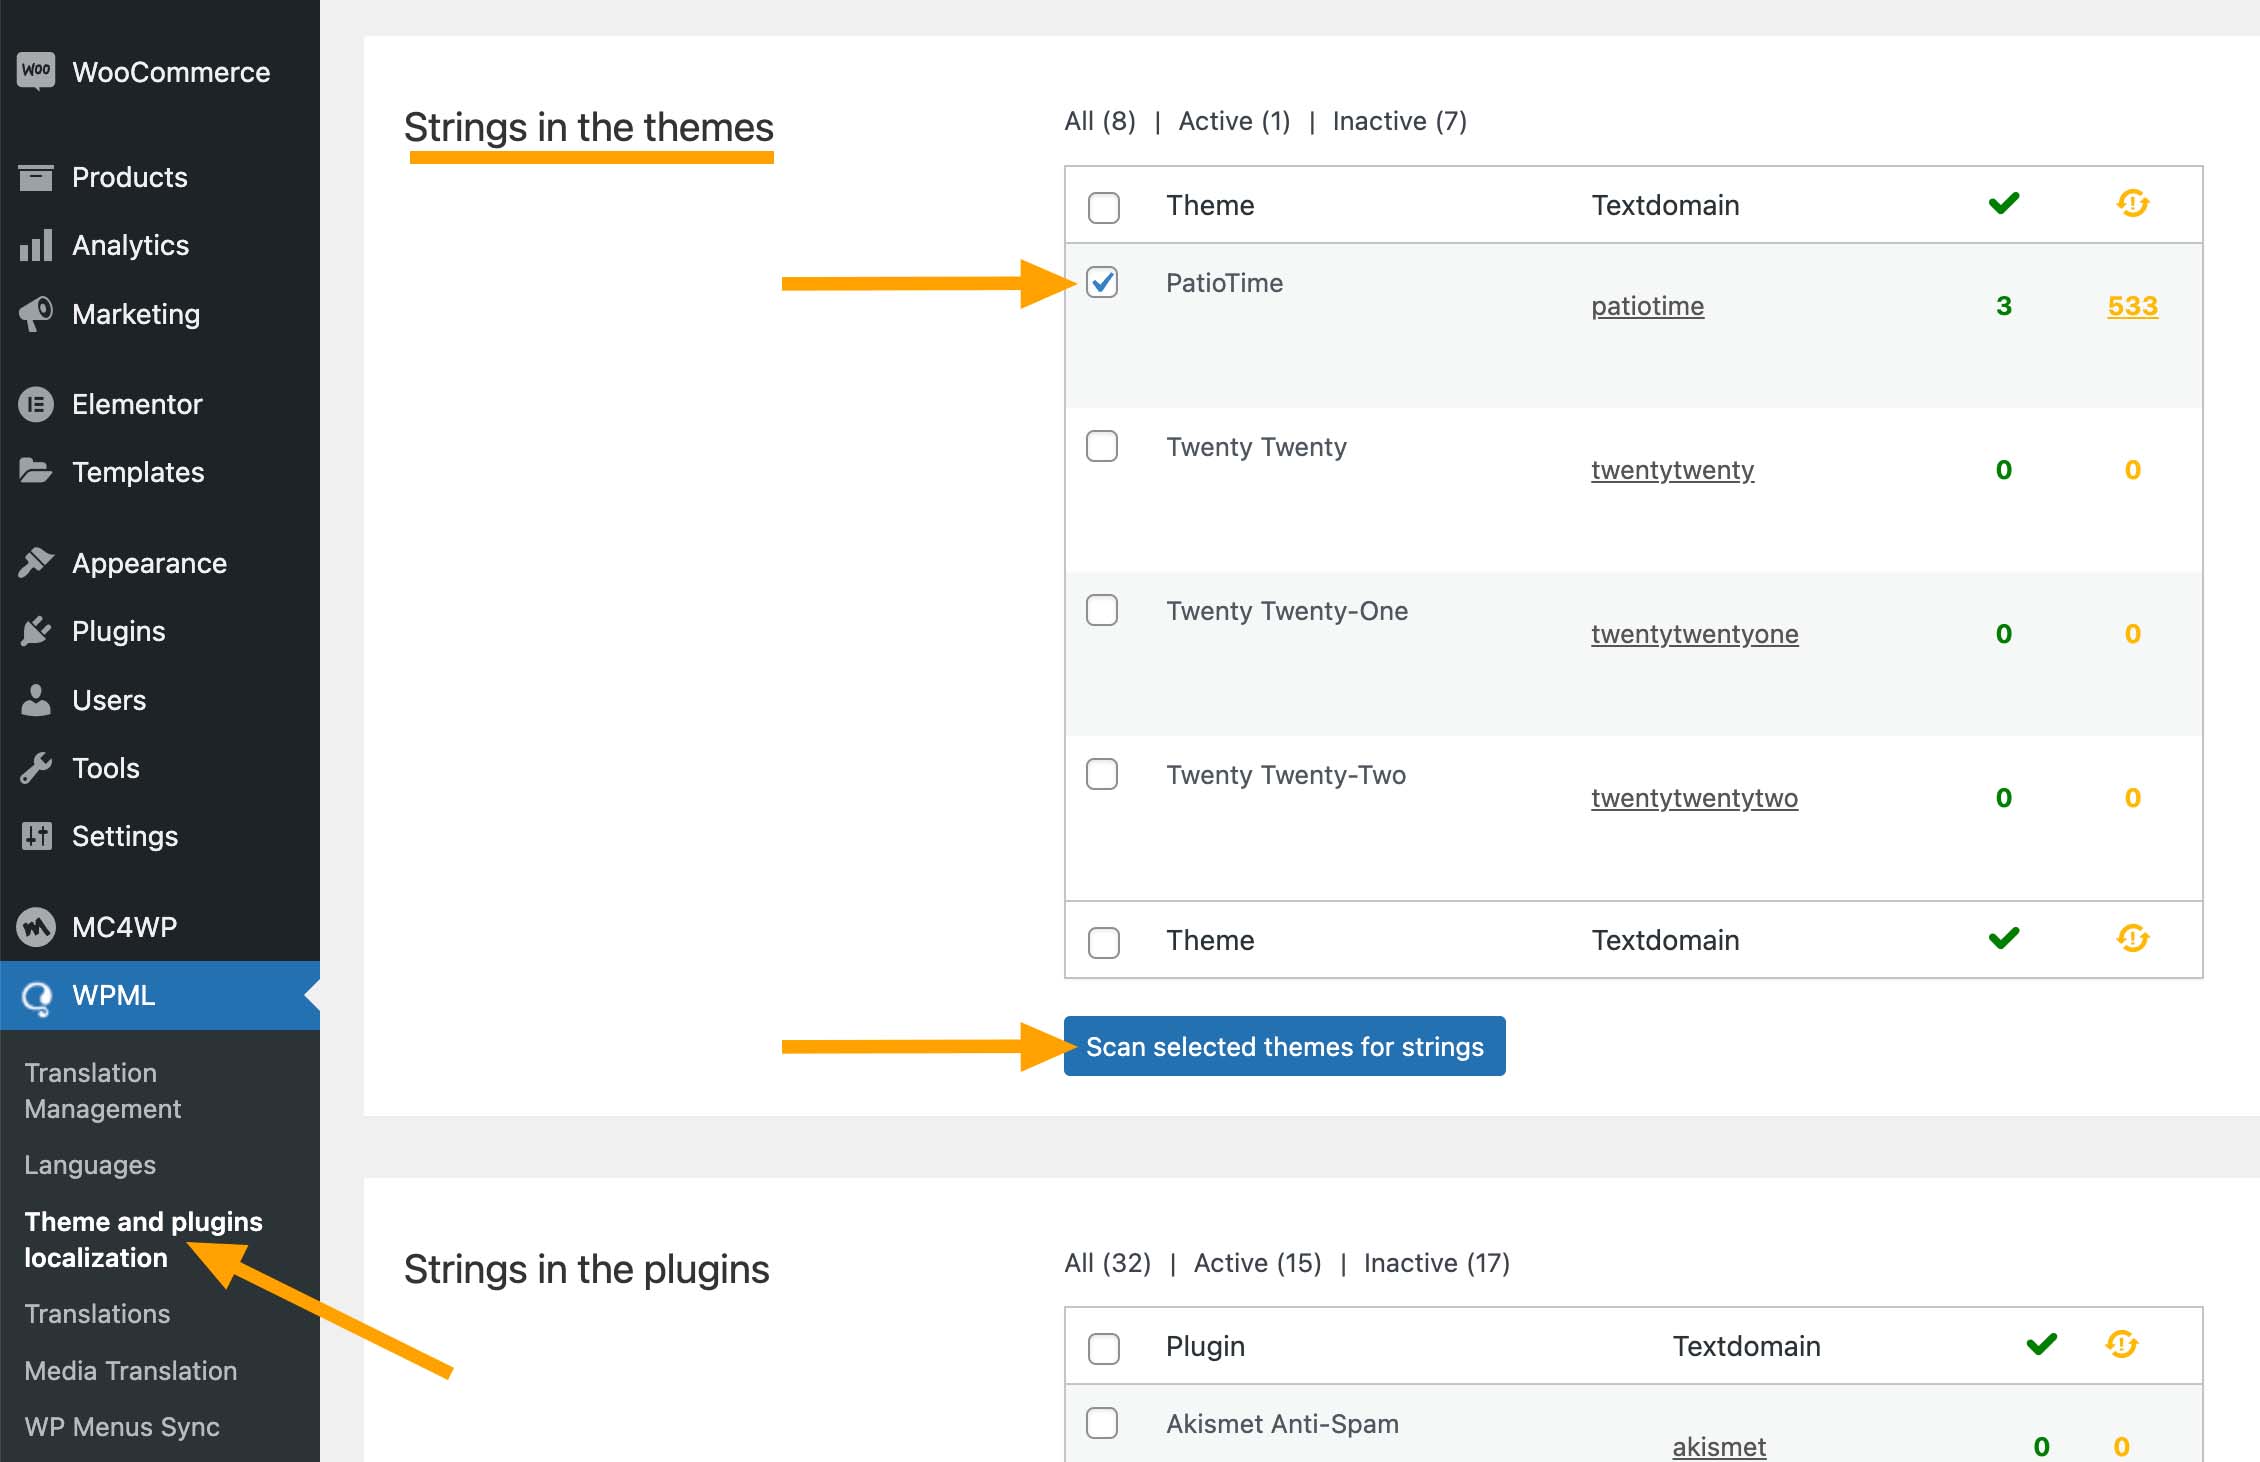Select the WooCommerce sidebar icon
2260x1462 pixels.
tap(35, 71)
